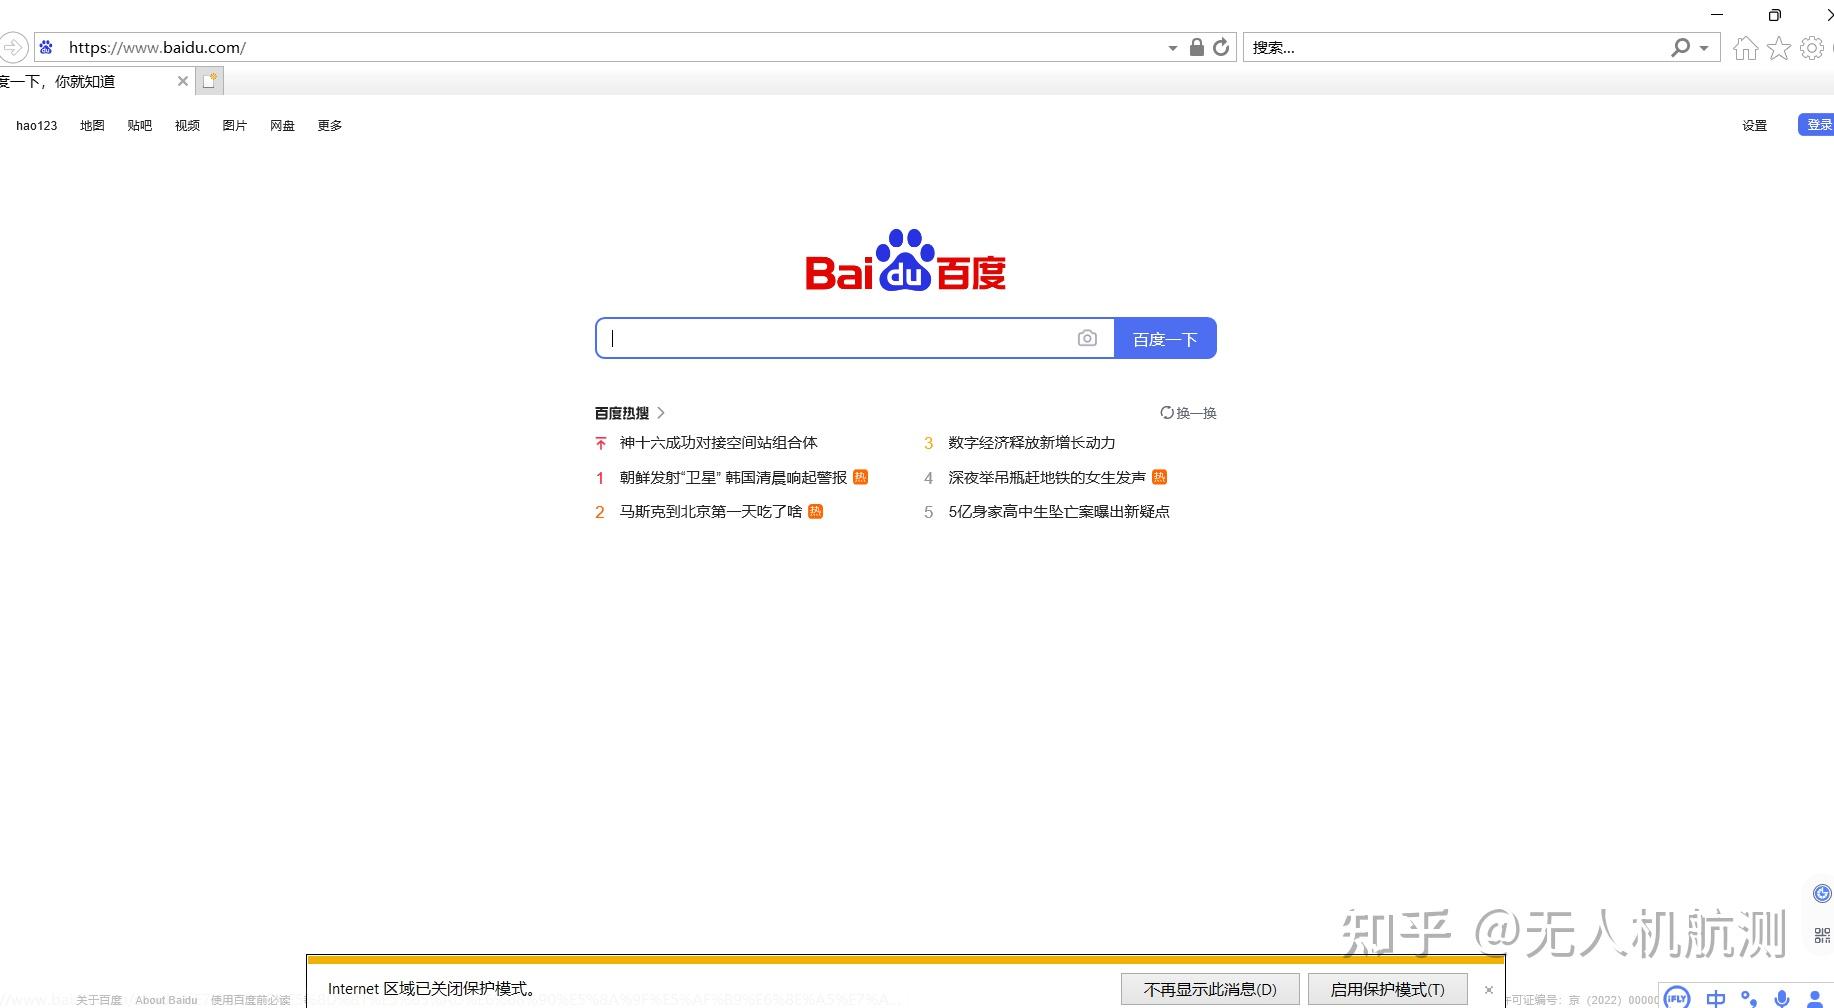Open a new tab with the new tab button

[x=209, y=81]
